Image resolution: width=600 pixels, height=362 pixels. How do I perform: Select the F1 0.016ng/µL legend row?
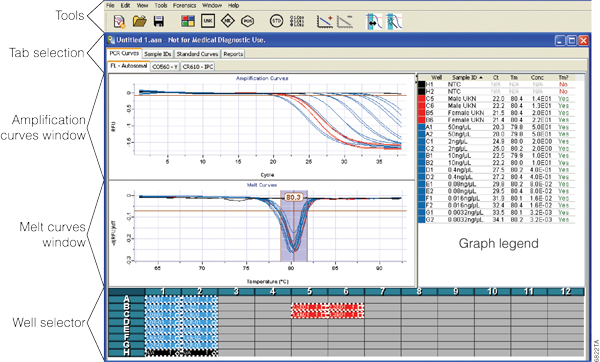tap(496, 198)
